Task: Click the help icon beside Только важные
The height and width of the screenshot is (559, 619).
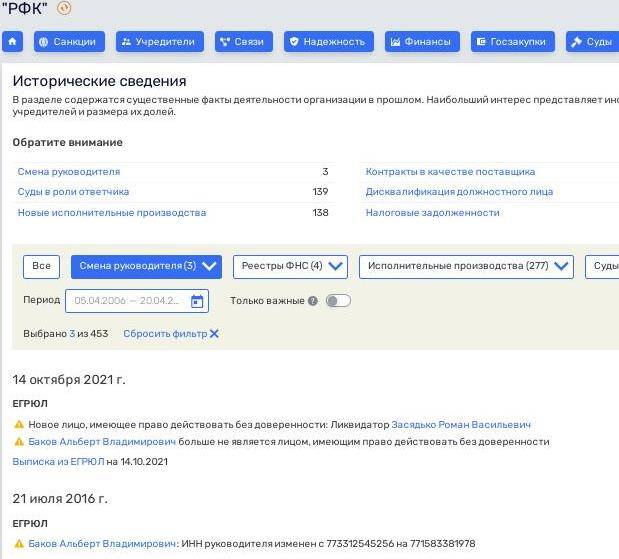Action: 313,301
